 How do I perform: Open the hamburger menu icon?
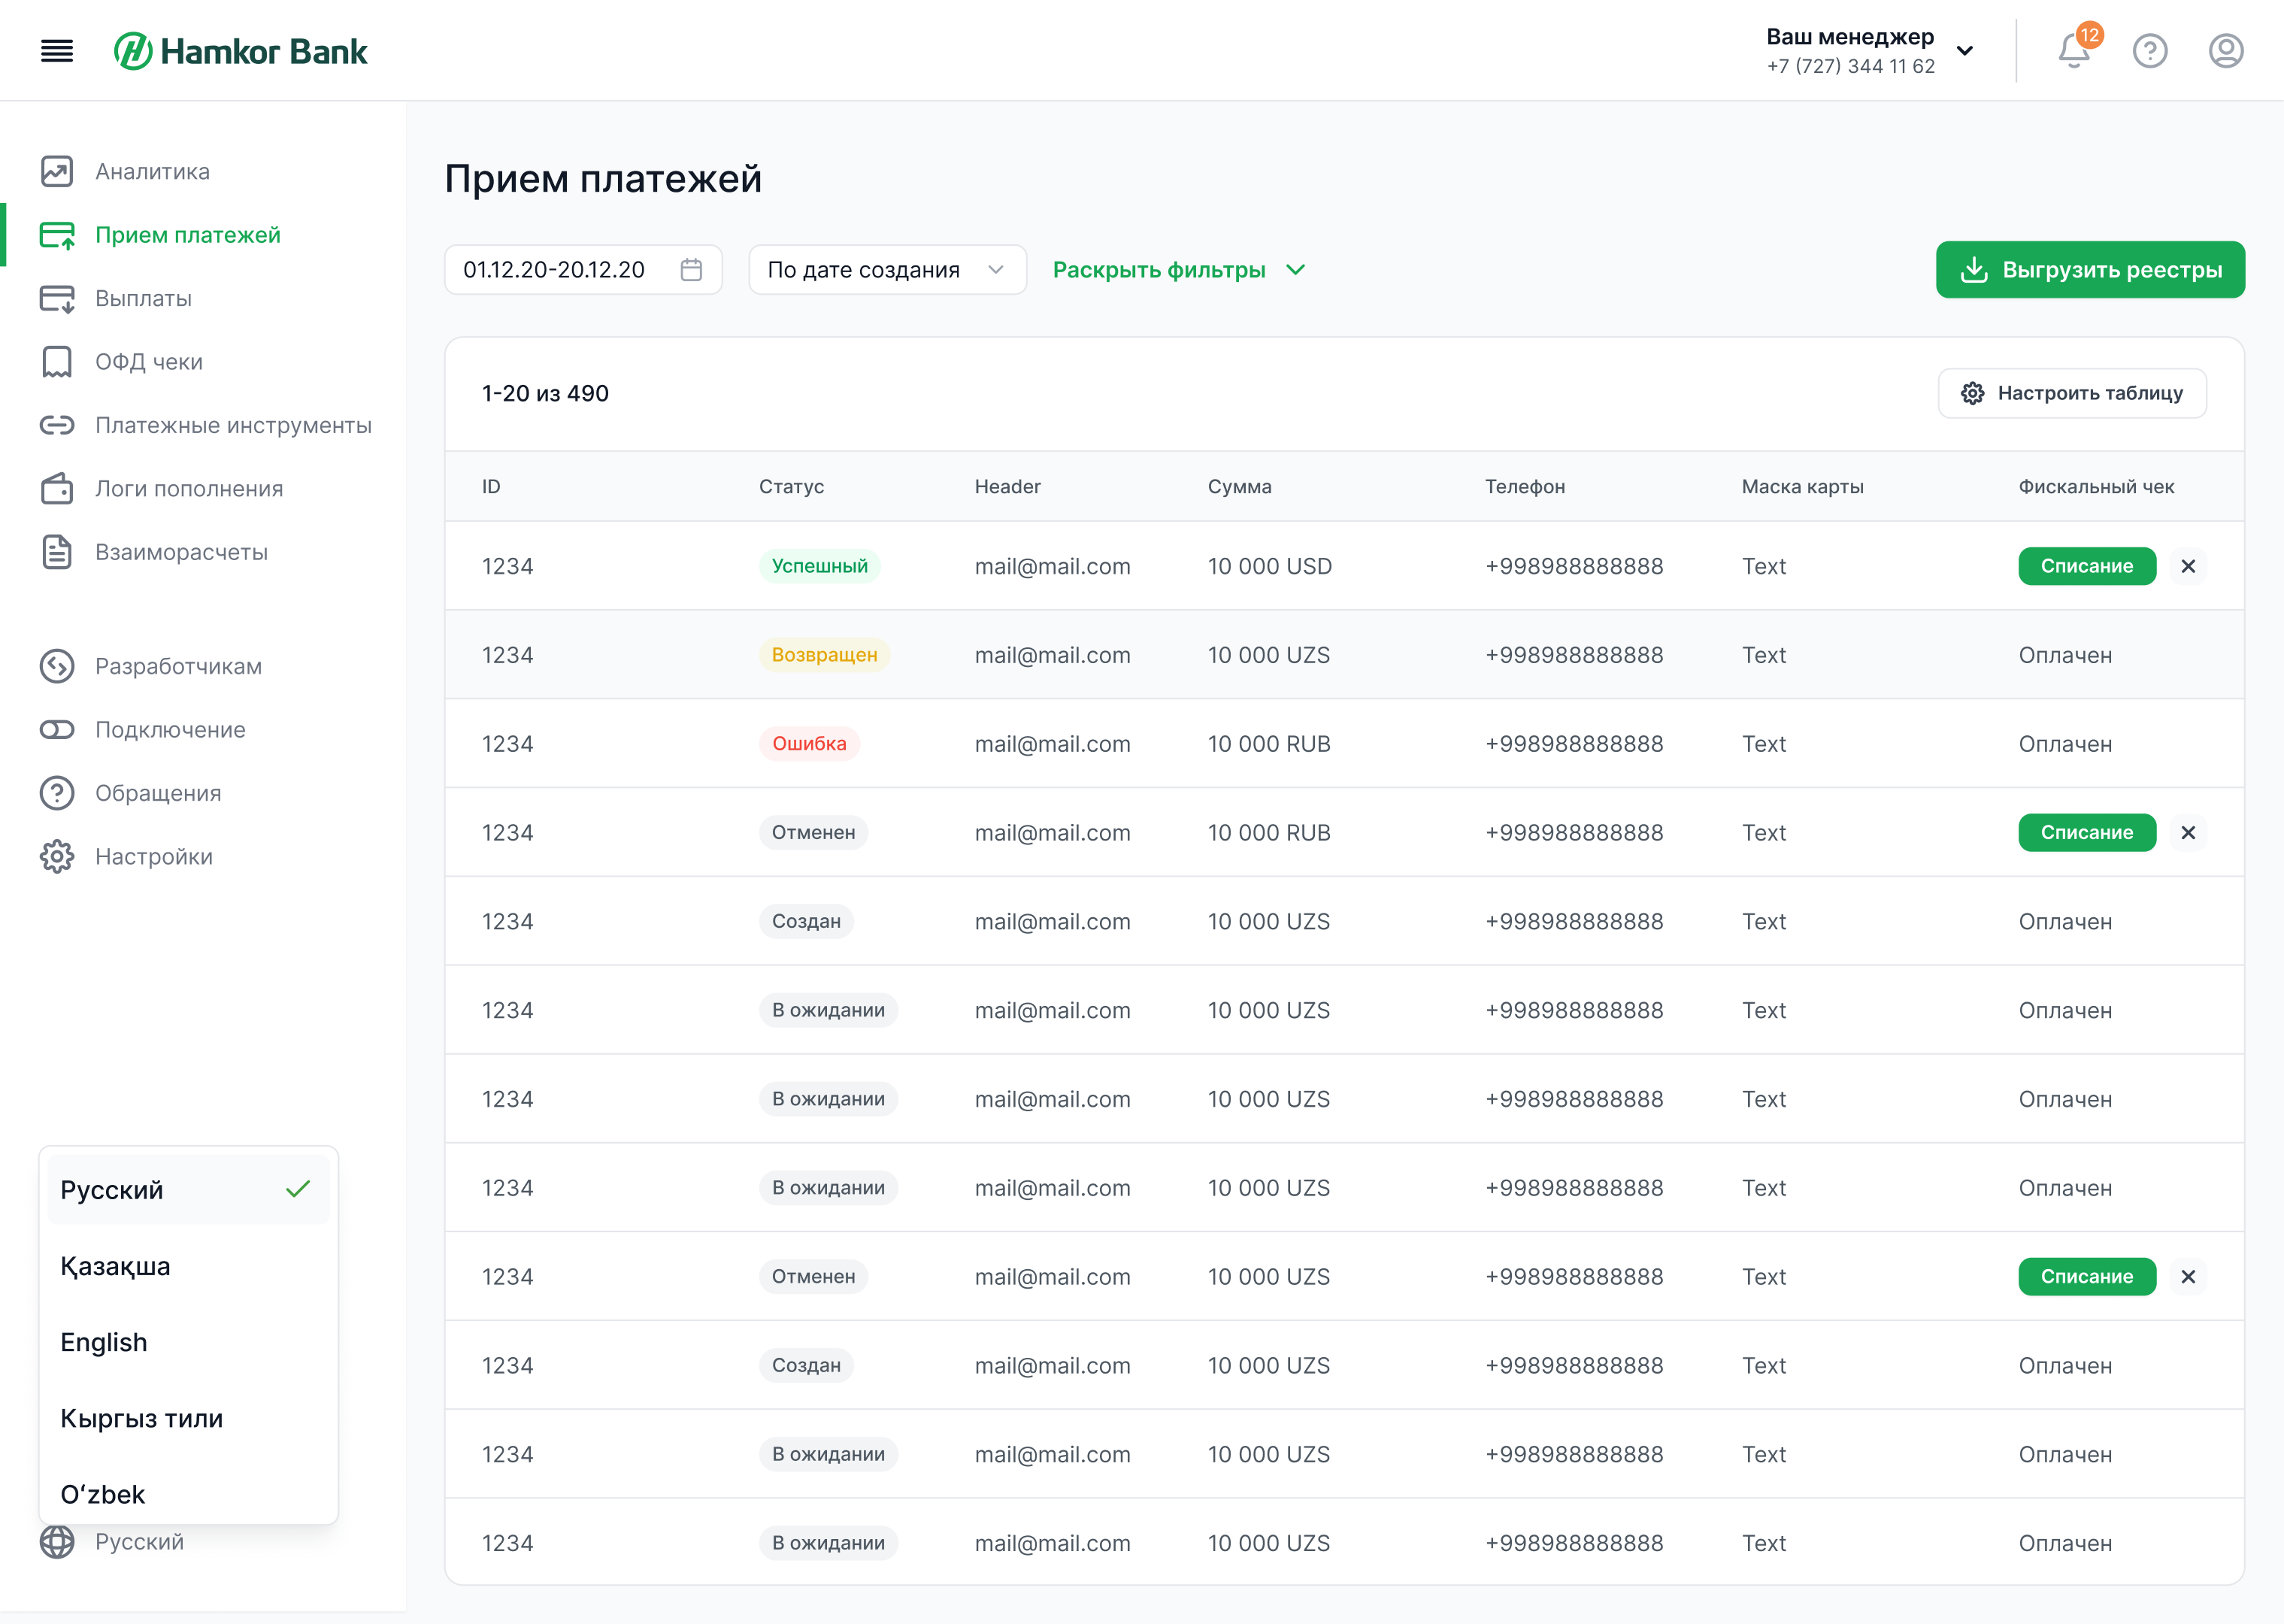(57, 51)
